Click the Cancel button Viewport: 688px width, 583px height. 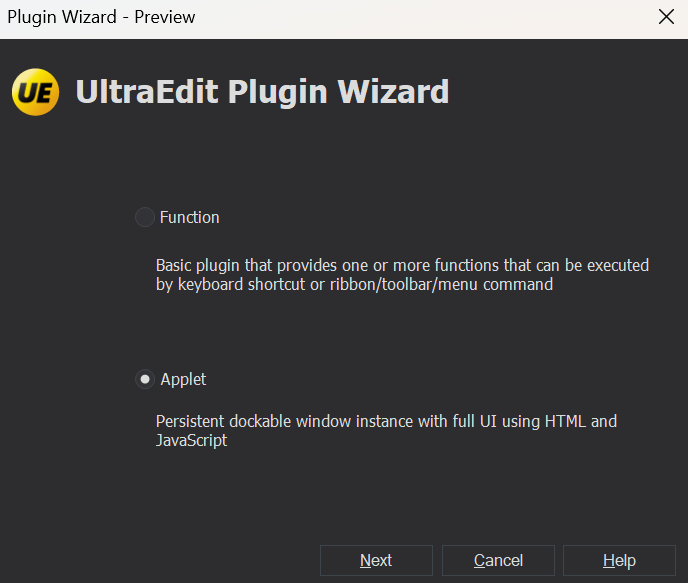tap(498, 560)
